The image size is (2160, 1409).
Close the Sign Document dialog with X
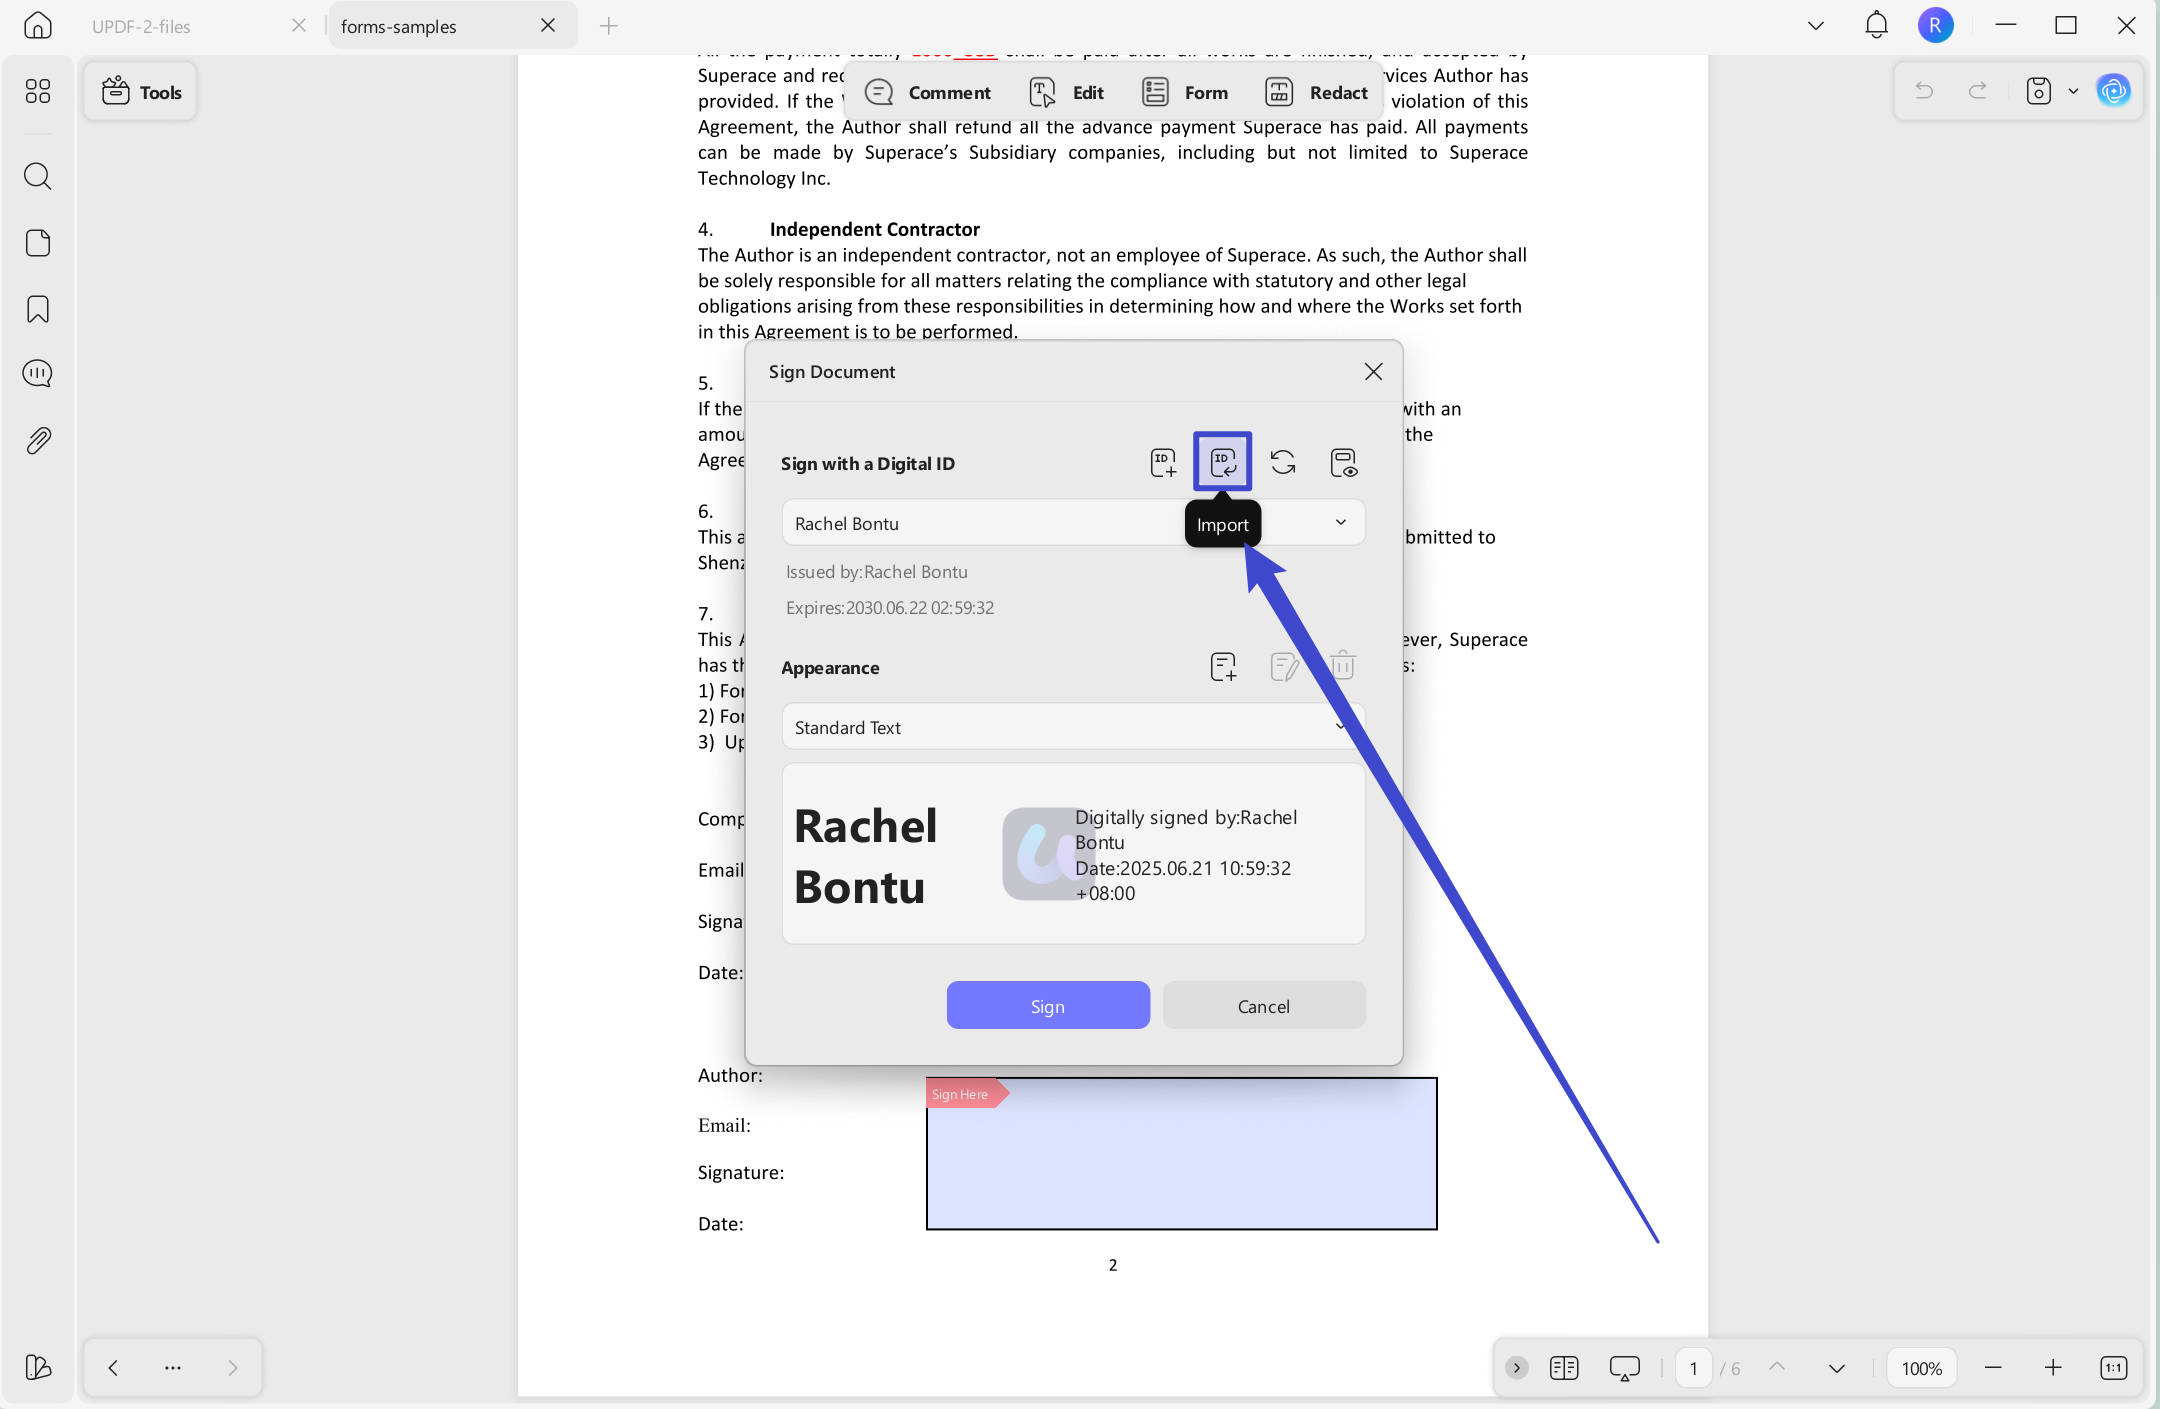pyautogui.click(x=1373, y=372)
